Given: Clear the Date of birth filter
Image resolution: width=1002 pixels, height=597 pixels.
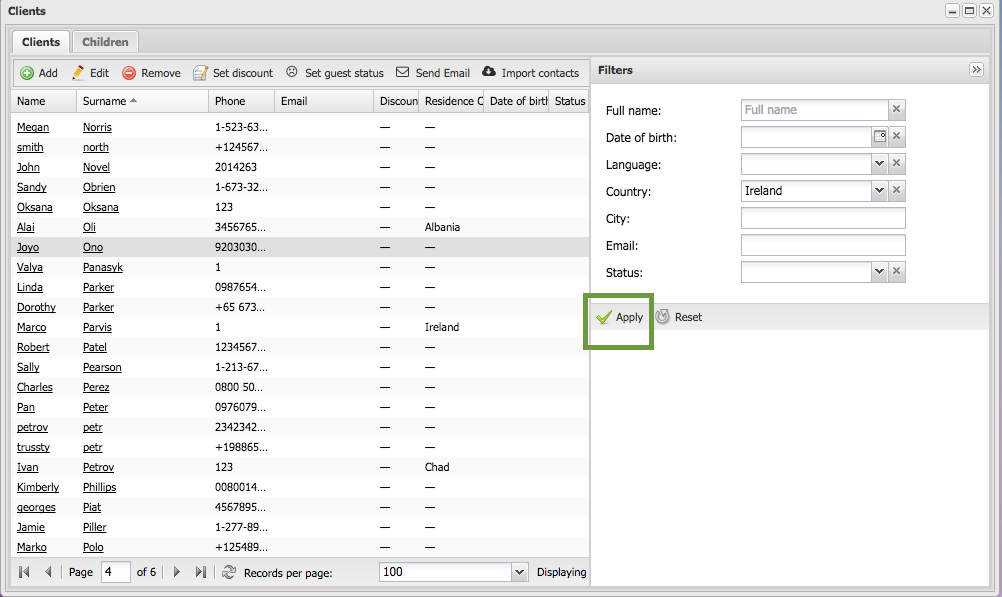Looking at the screenshot, I should [897, 136].
